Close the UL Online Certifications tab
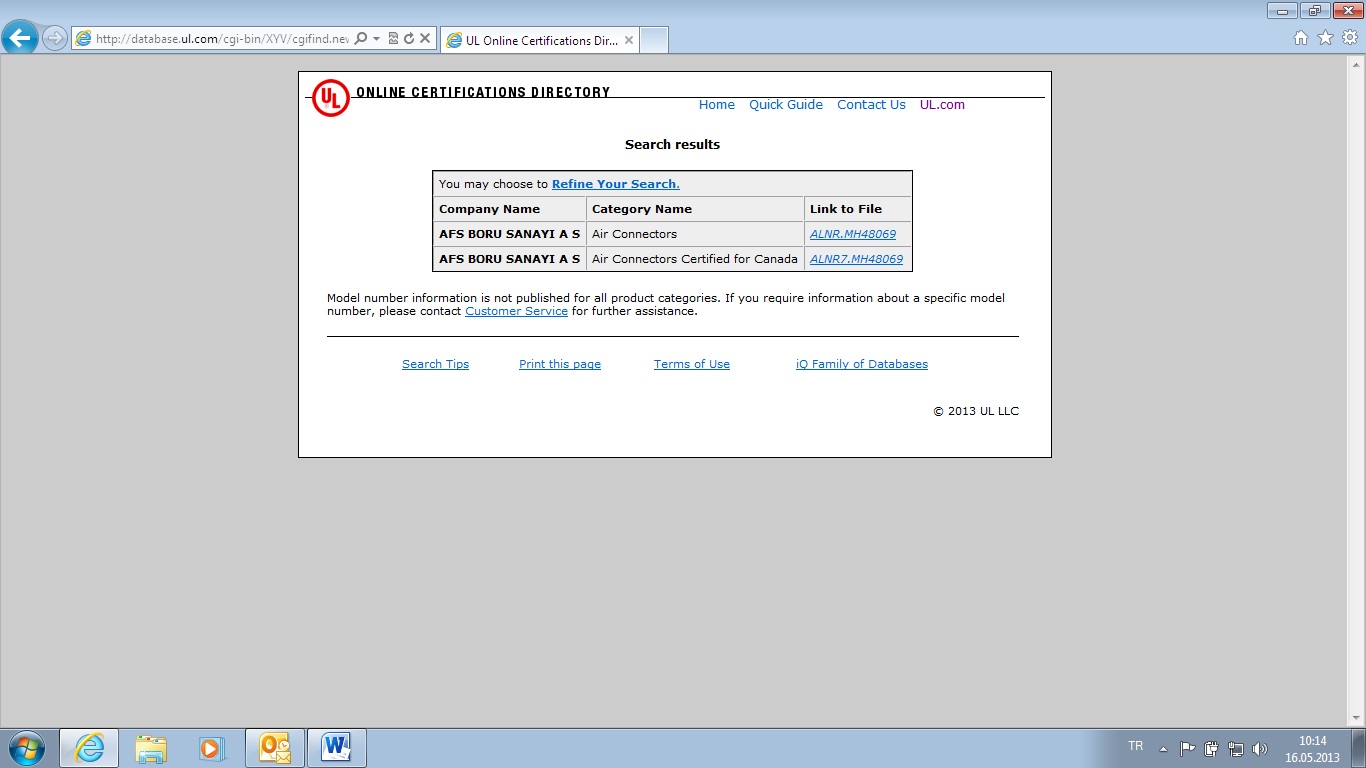The width and height of the screenshot is (1366, 768). click(628, 40)
